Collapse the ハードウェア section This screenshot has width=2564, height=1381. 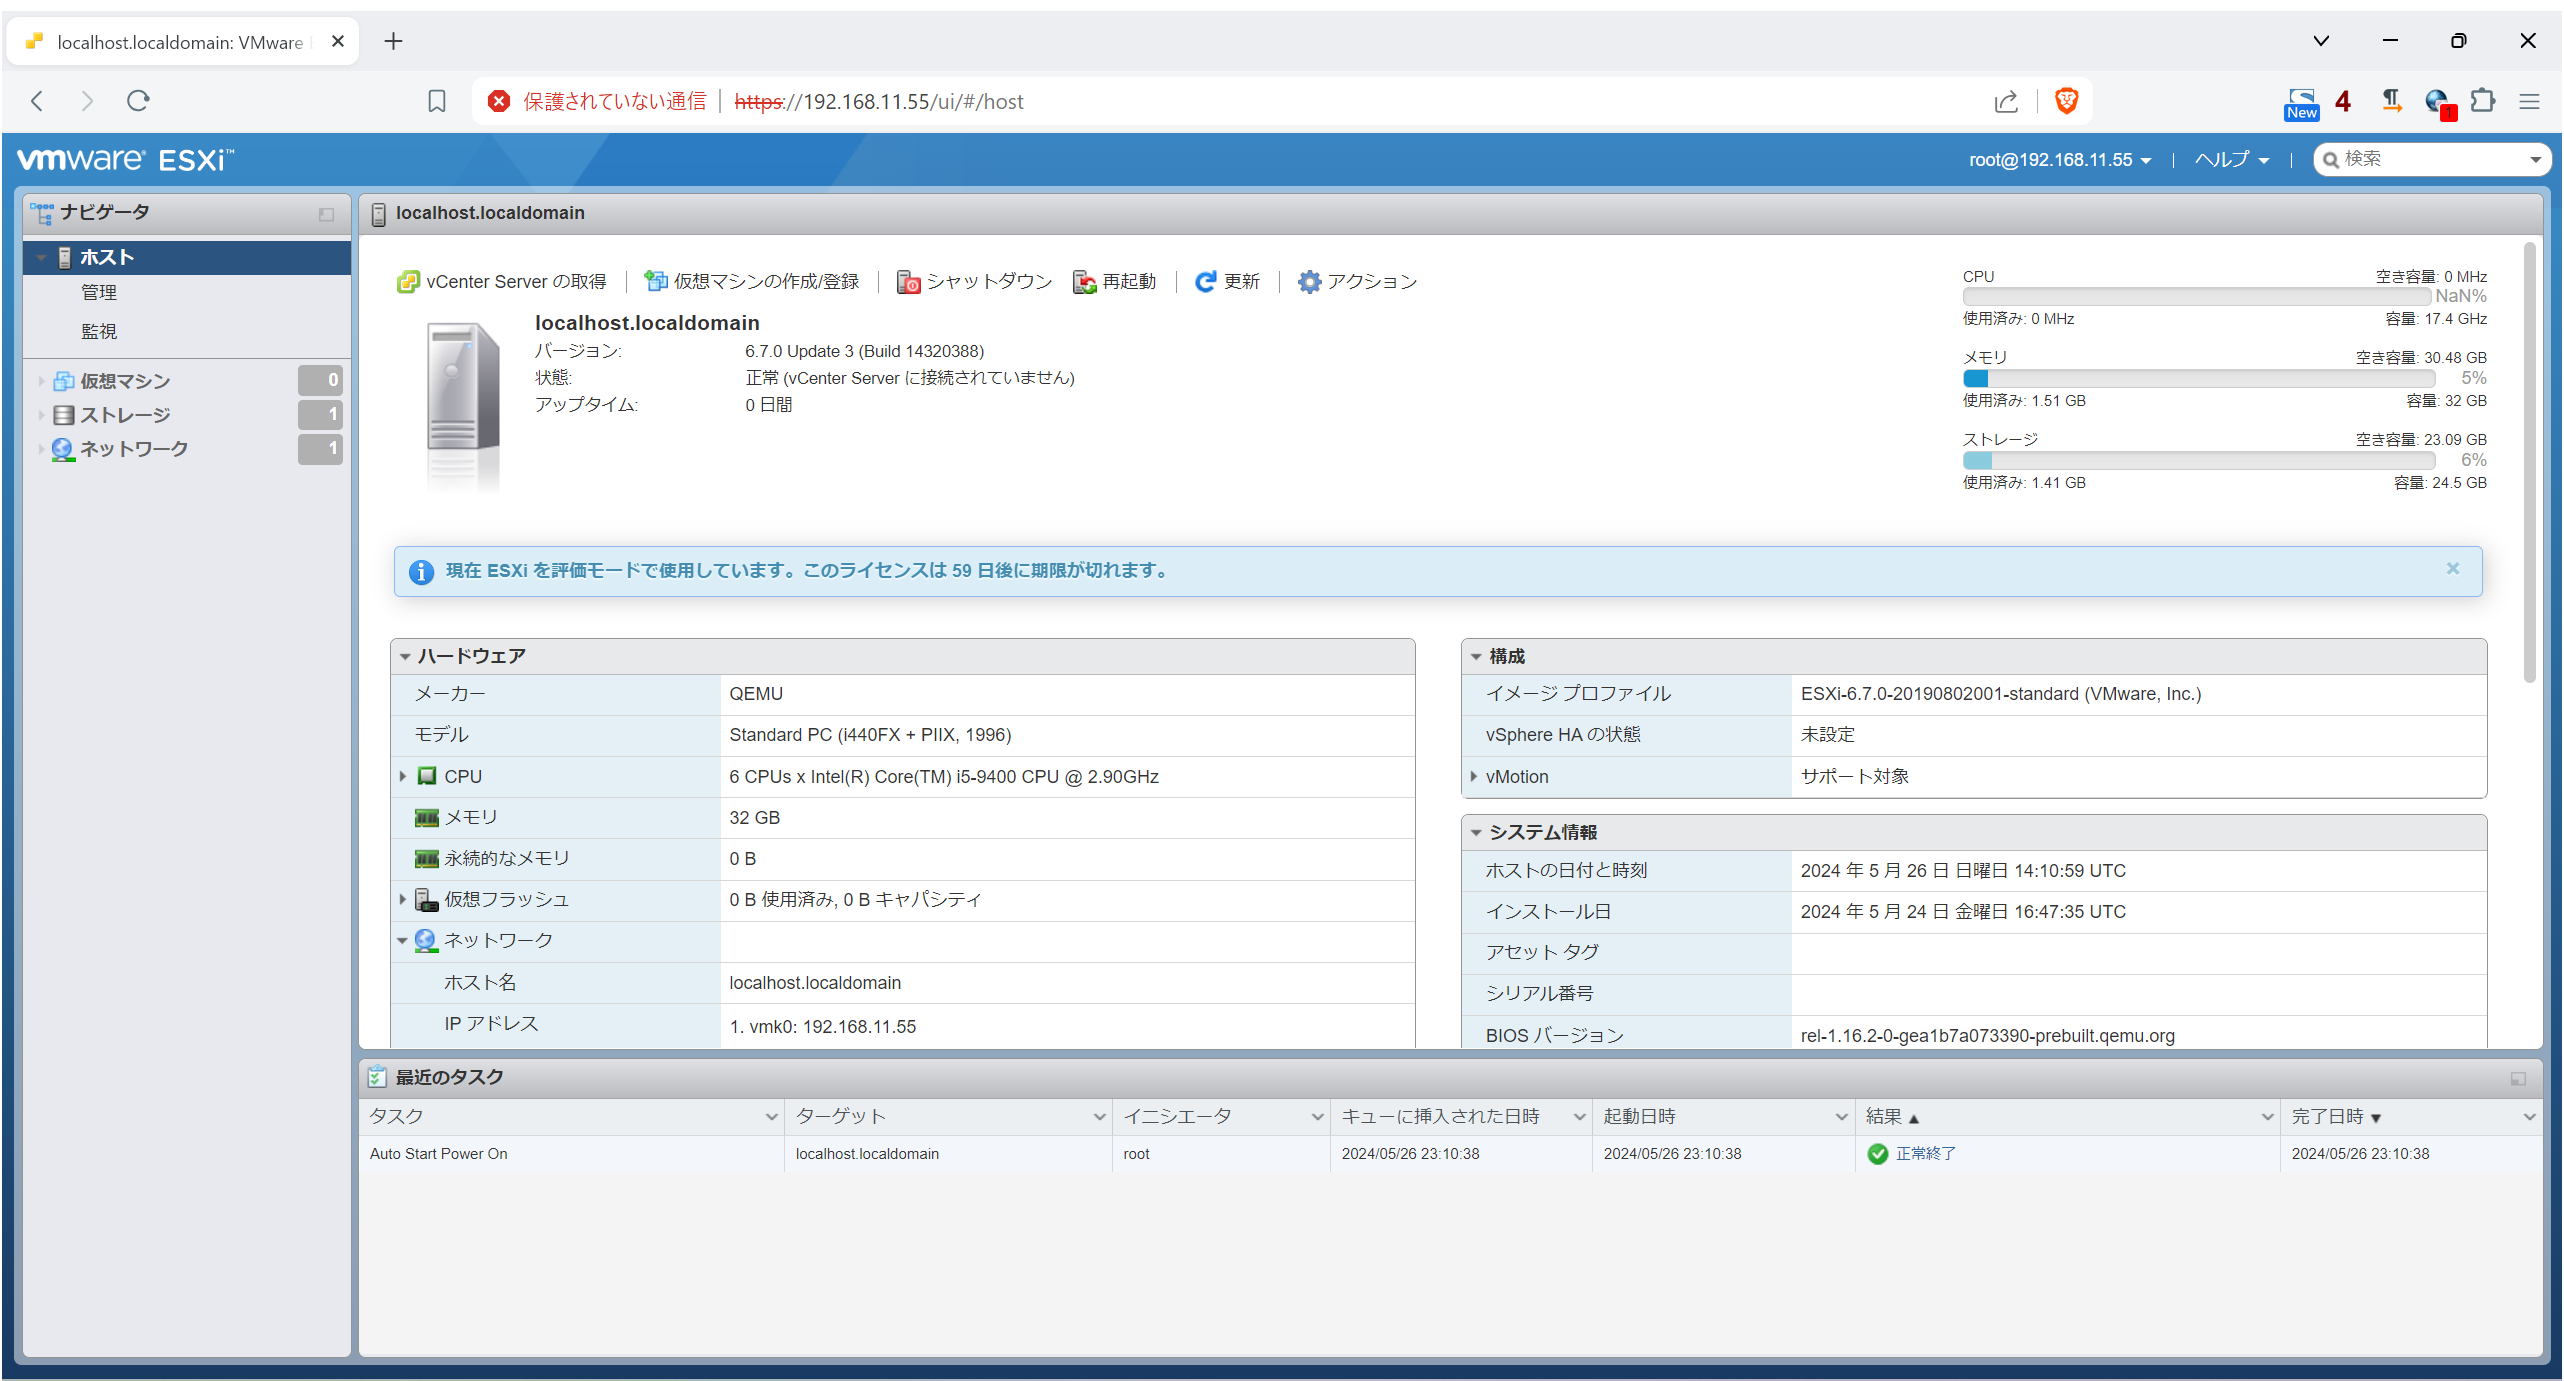(x=405, y=657)
